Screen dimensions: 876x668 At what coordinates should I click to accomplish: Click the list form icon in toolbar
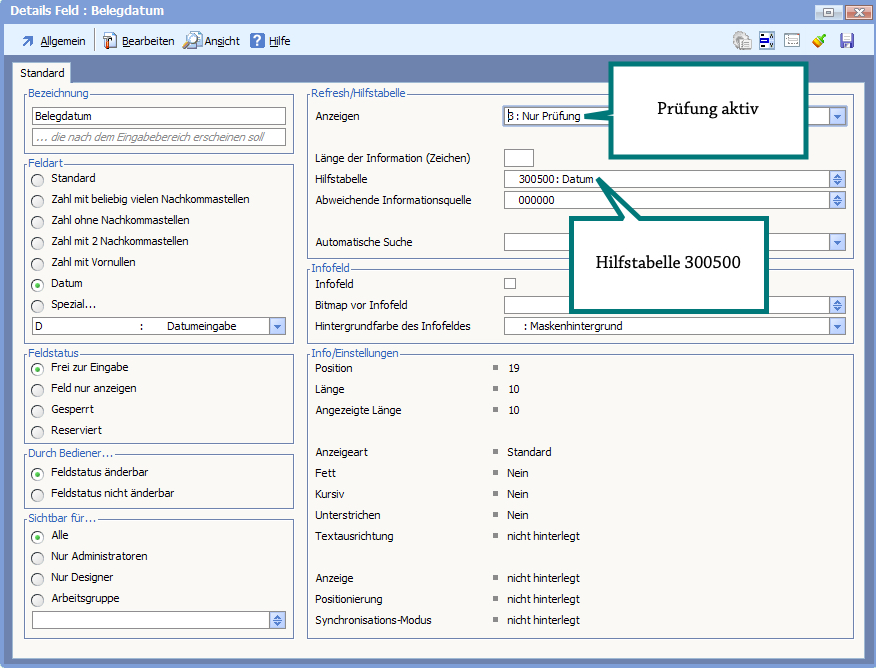click(792, 41)
